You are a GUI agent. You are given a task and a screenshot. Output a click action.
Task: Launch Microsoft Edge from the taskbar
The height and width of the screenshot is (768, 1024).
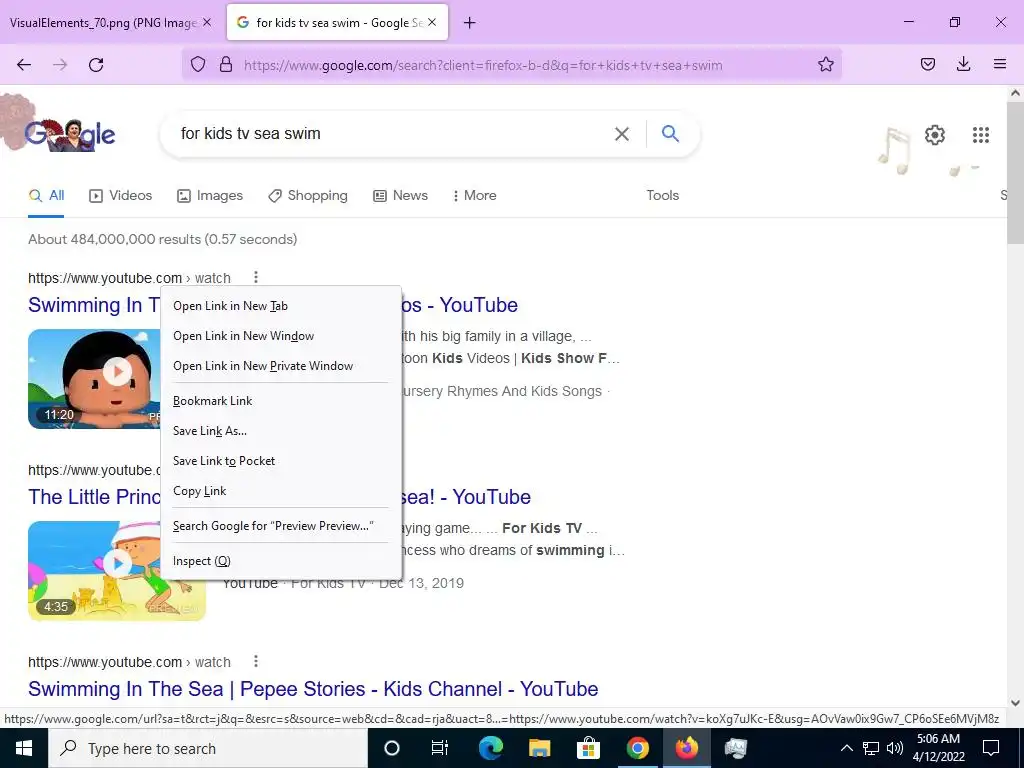490,748
